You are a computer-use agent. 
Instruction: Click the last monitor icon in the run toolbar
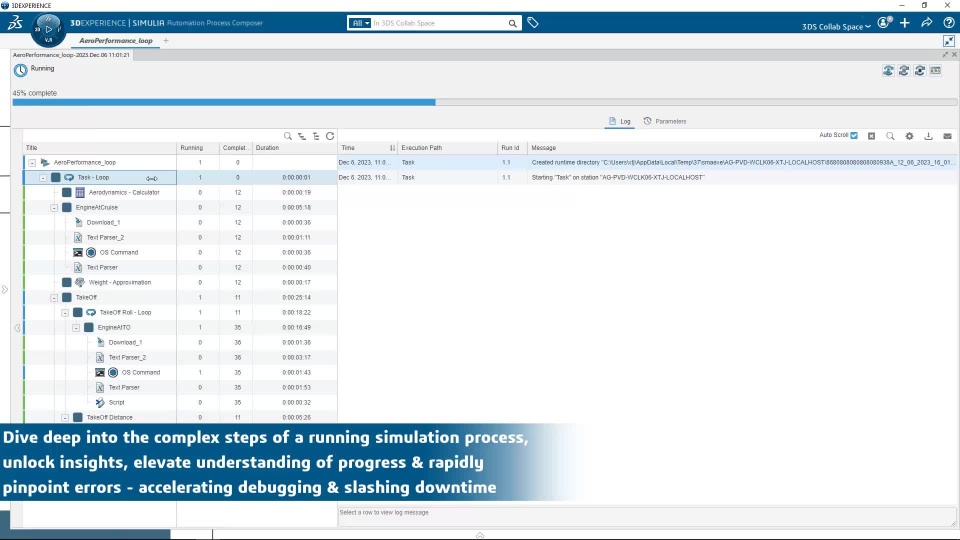click(936, 70)
